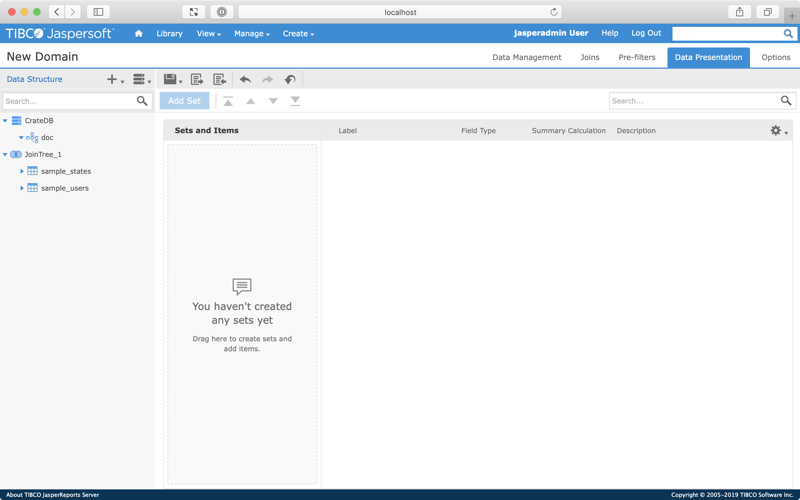Collapse the JoinTree_1 node
Image resolution: width=800 pixels, height=500 pixels.
(x=5, y=154)
